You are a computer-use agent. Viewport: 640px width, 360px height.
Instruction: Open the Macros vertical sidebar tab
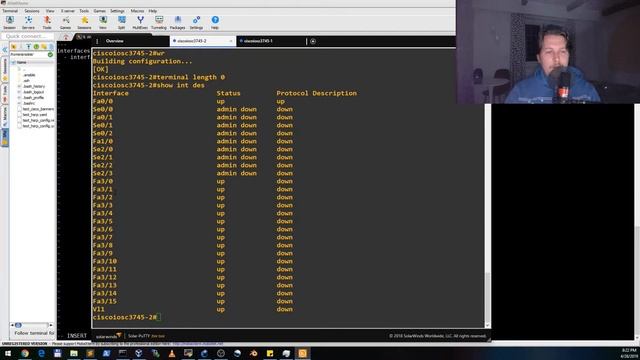tap(5, 115)
